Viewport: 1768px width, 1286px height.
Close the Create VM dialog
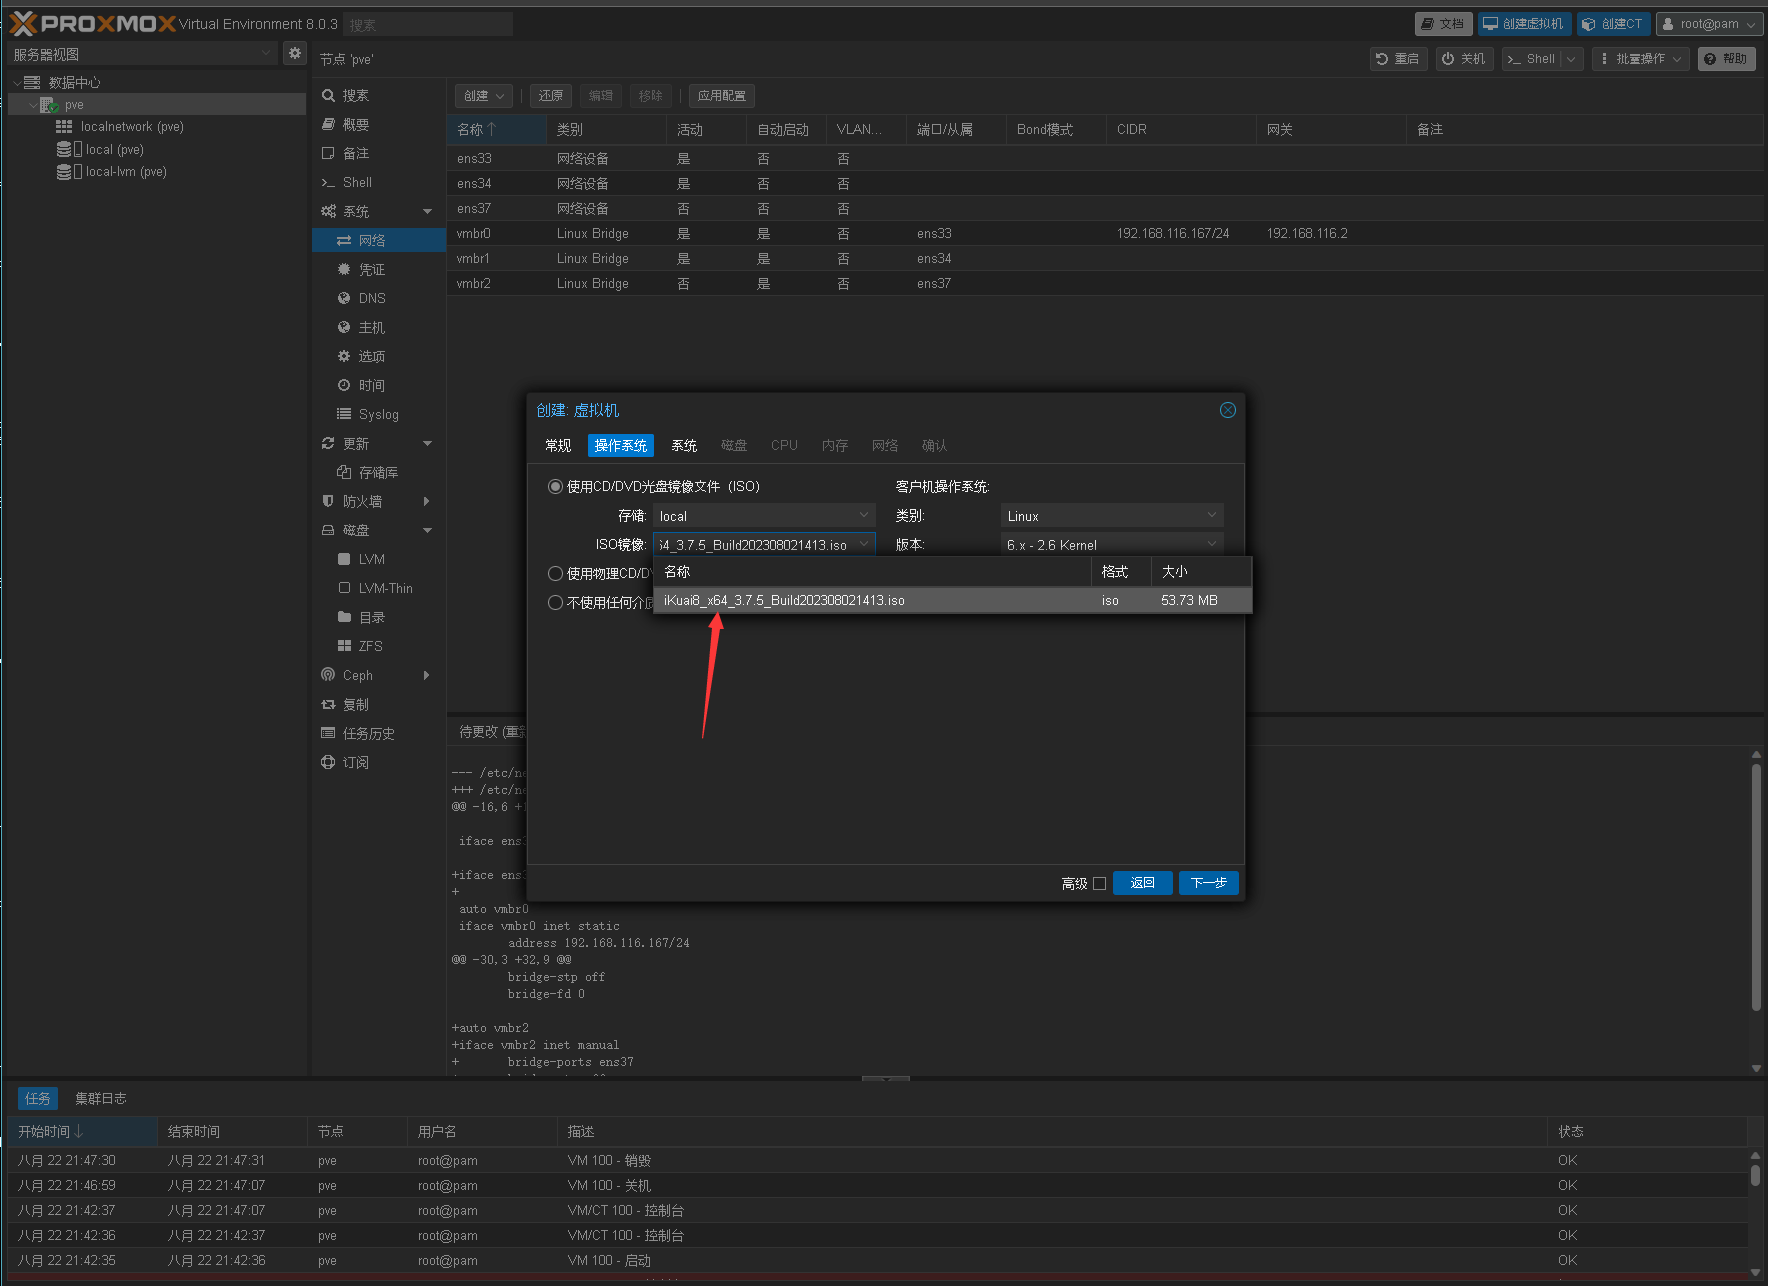pyautogui.click(x=1227, y=410)
